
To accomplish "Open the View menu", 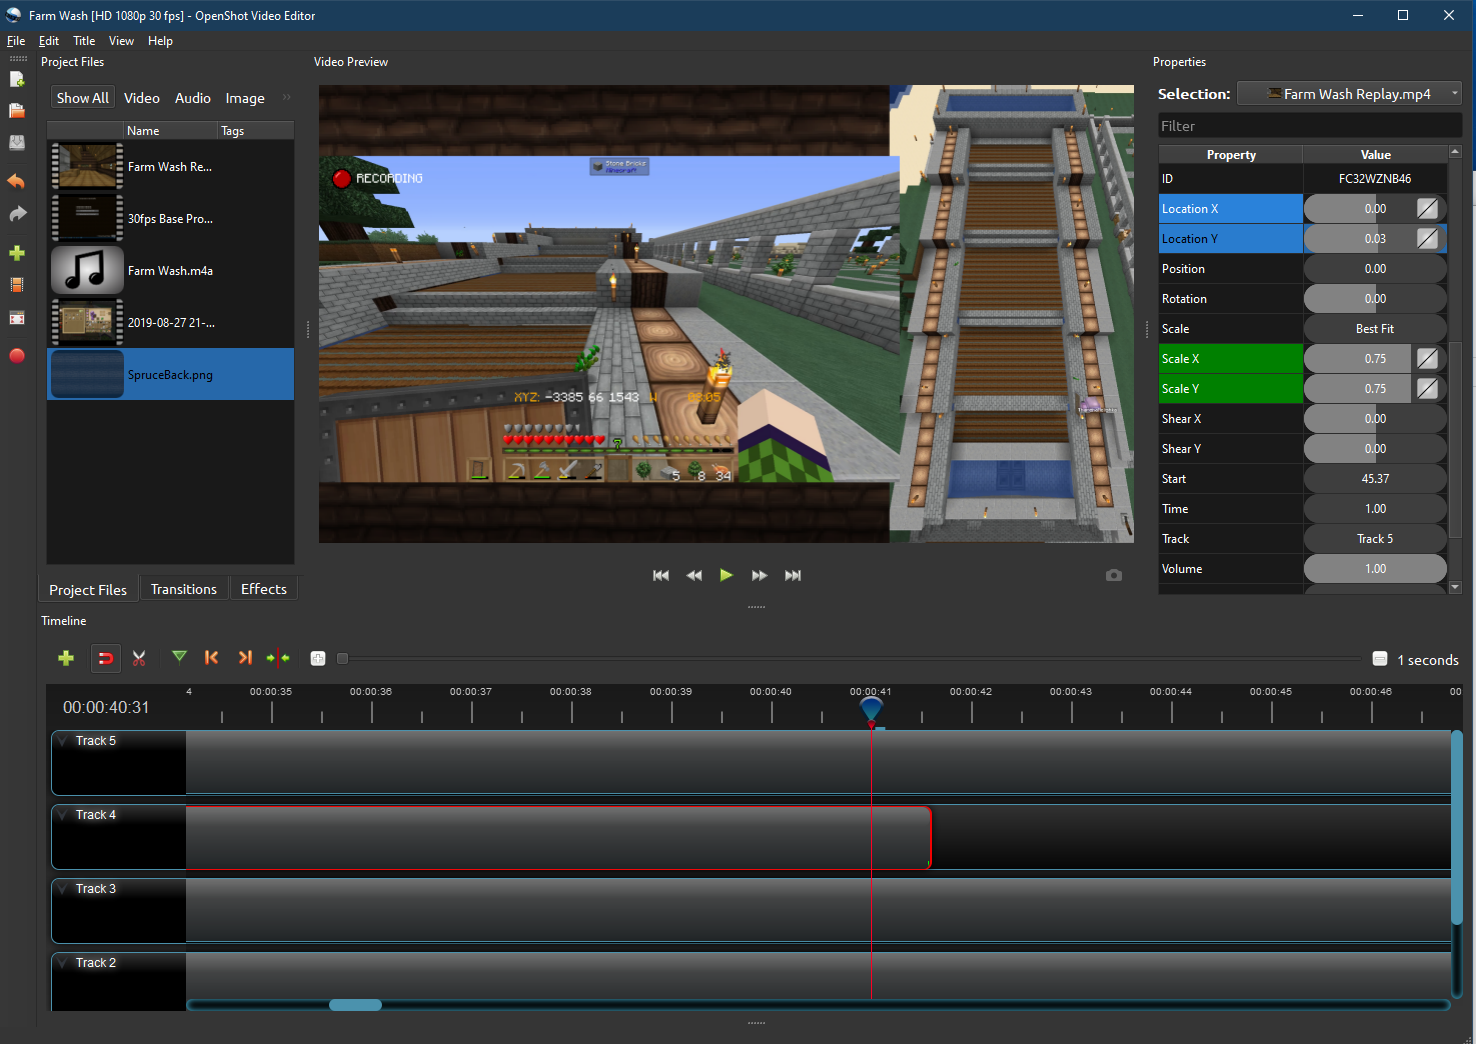I will pos(121,41).
